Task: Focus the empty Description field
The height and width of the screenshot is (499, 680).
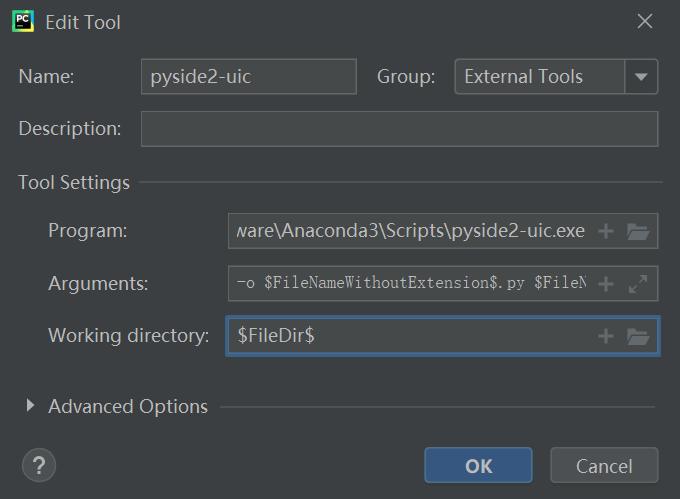Action: (399, 129)
